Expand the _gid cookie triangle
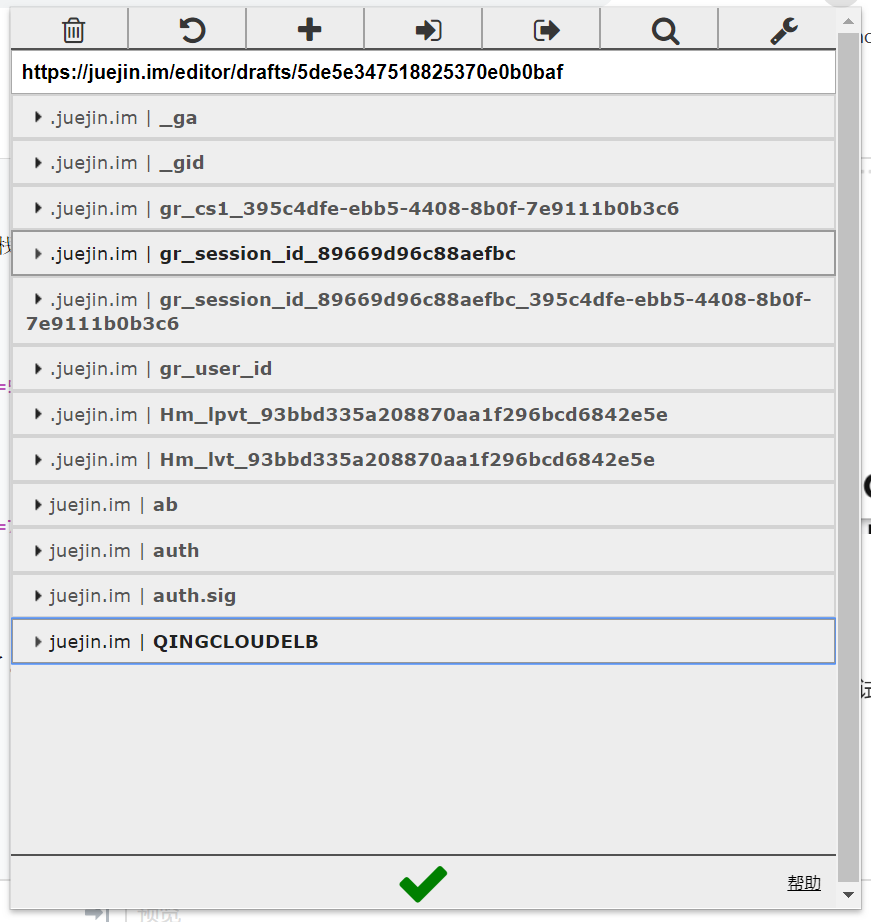 [38, 162]
